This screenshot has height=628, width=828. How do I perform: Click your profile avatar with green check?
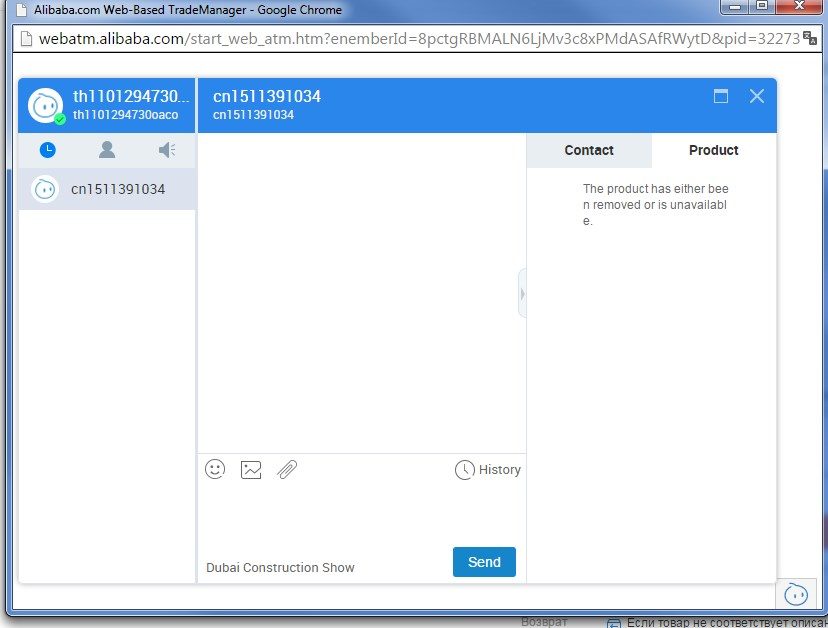tap(45, 105)
